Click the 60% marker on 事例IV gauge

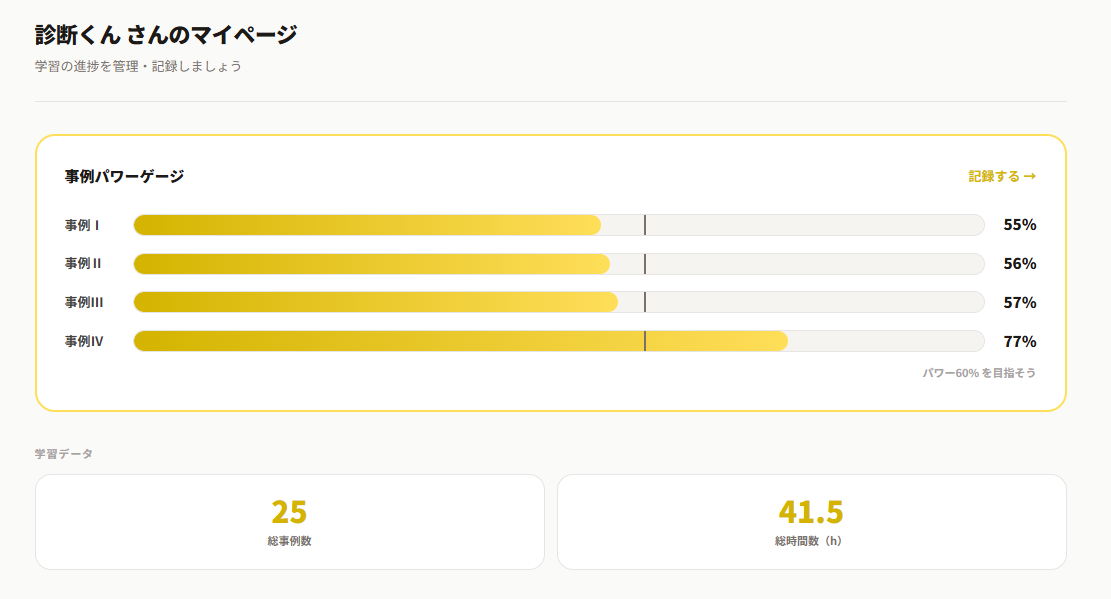point(645,341)
